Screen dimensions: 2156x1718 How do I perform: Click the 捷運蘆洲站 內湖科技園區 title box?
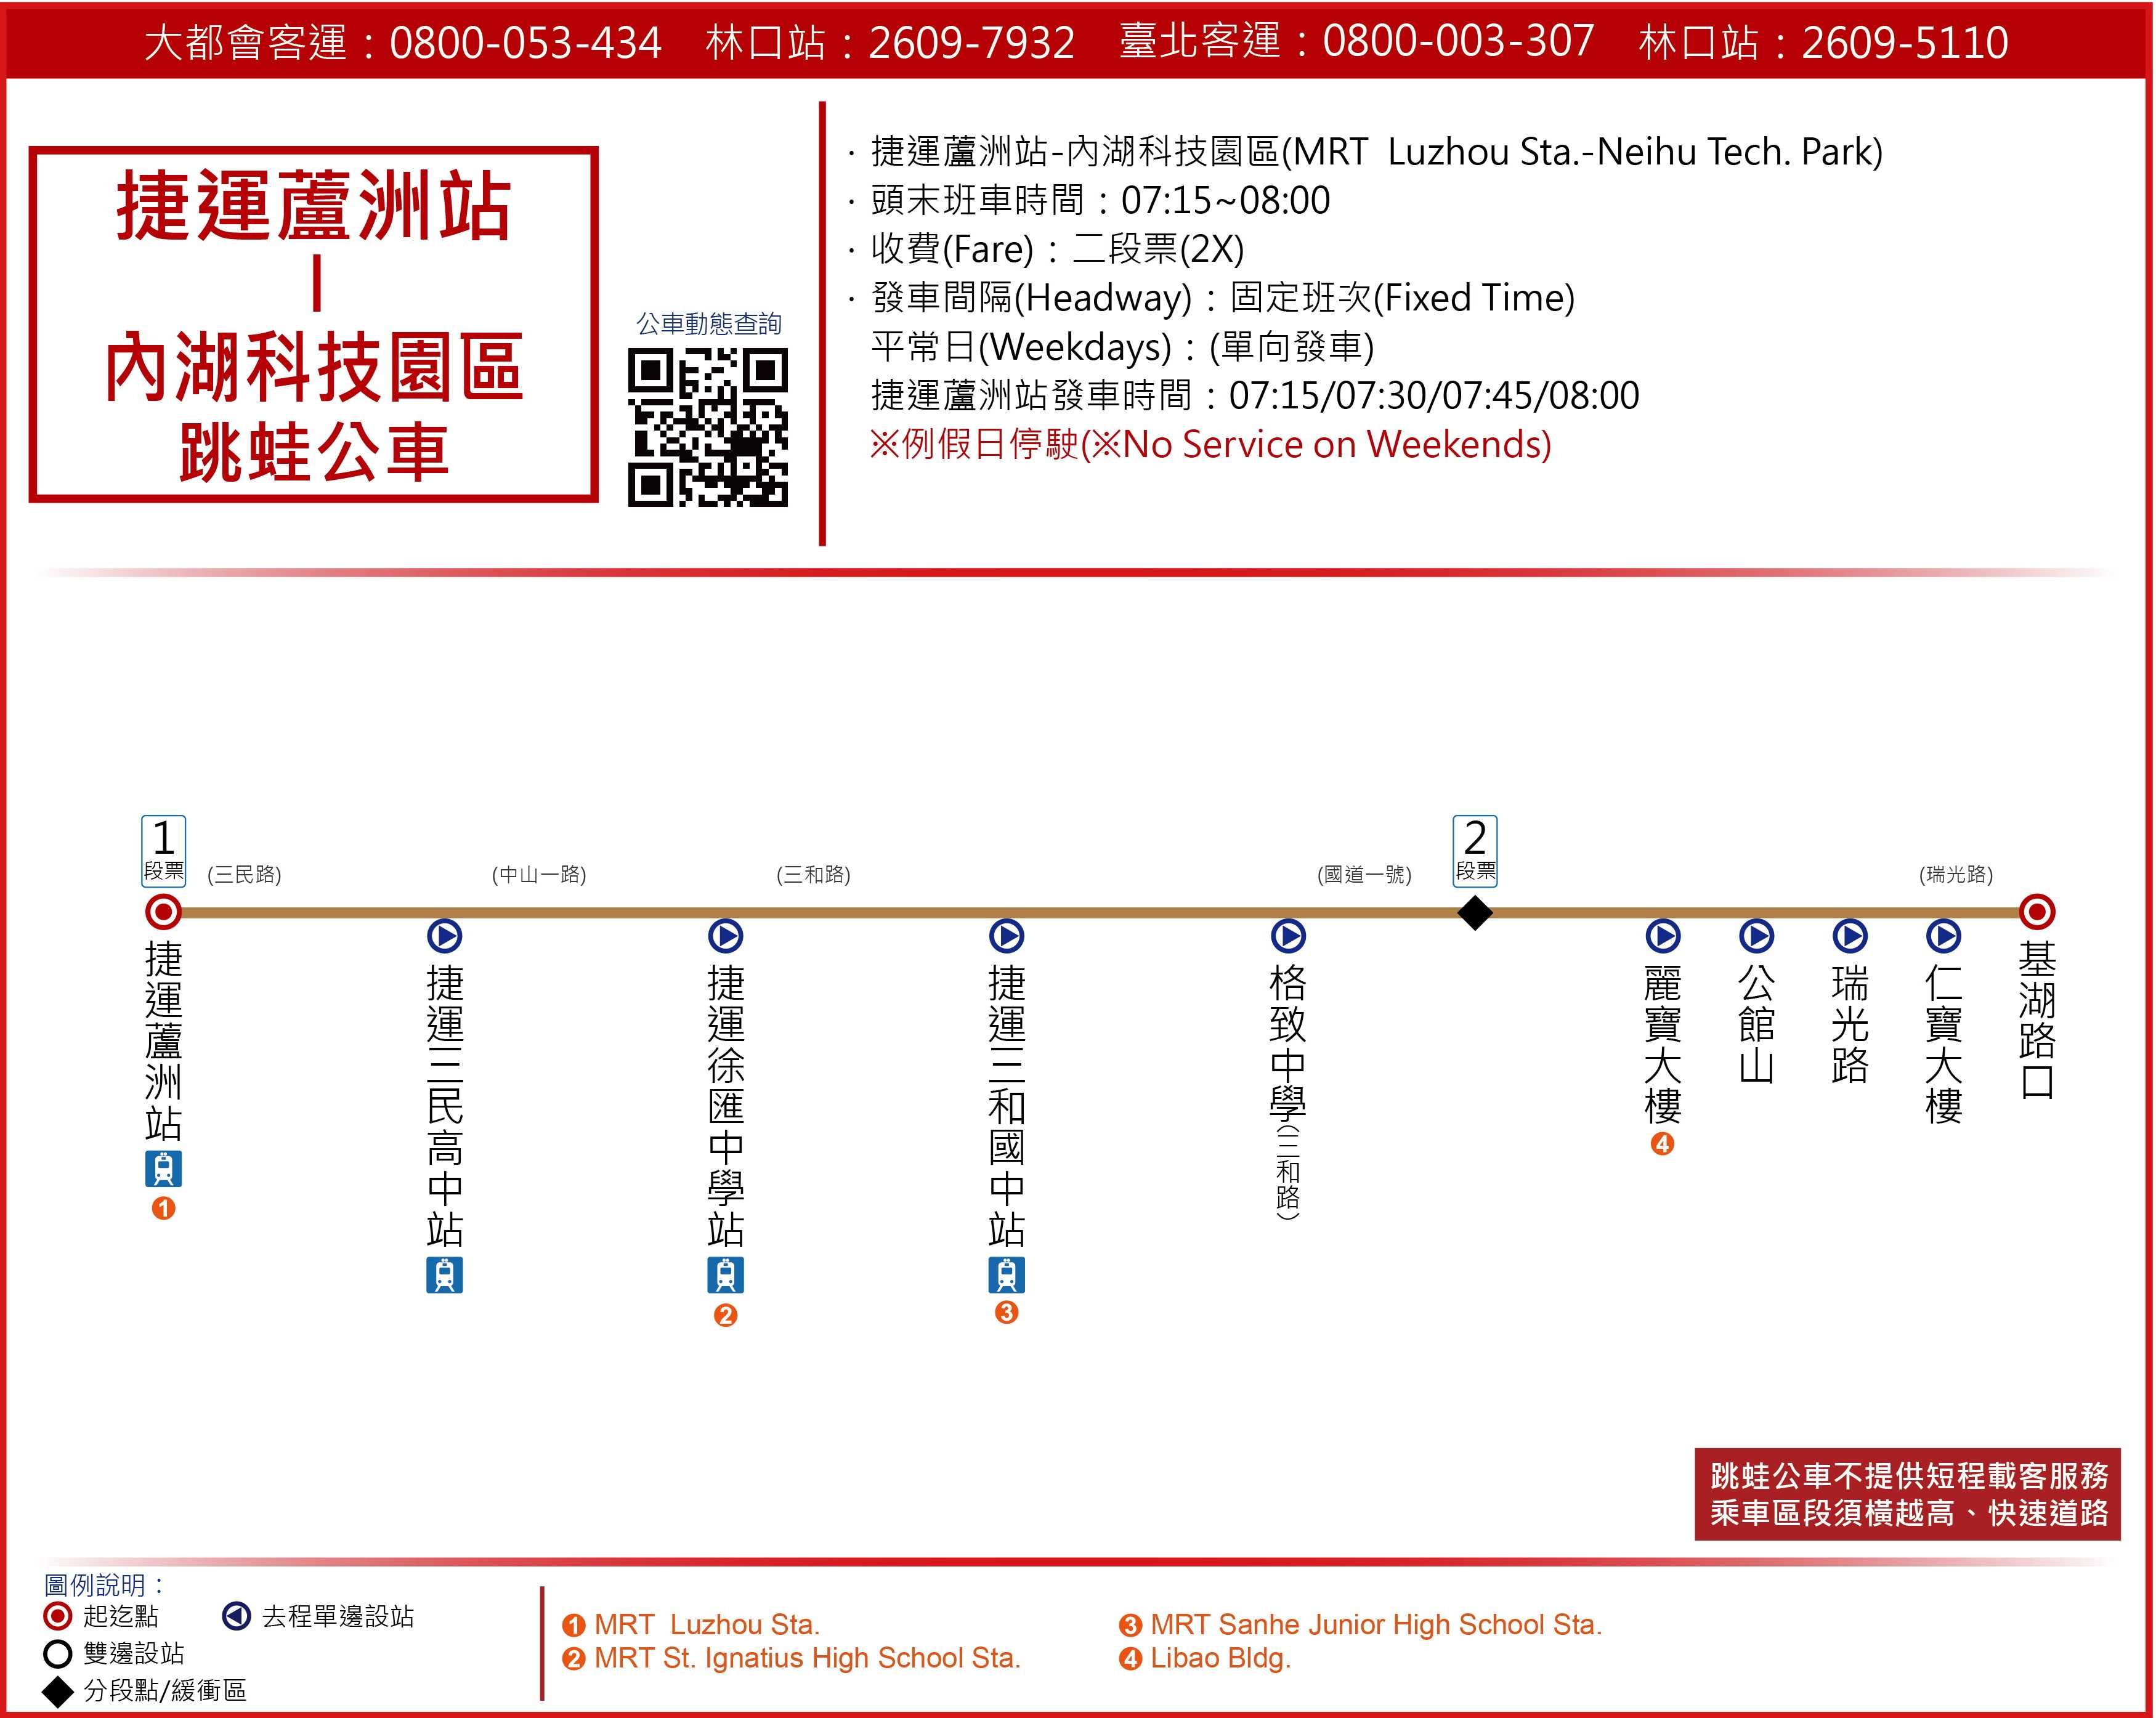(314, 324)
